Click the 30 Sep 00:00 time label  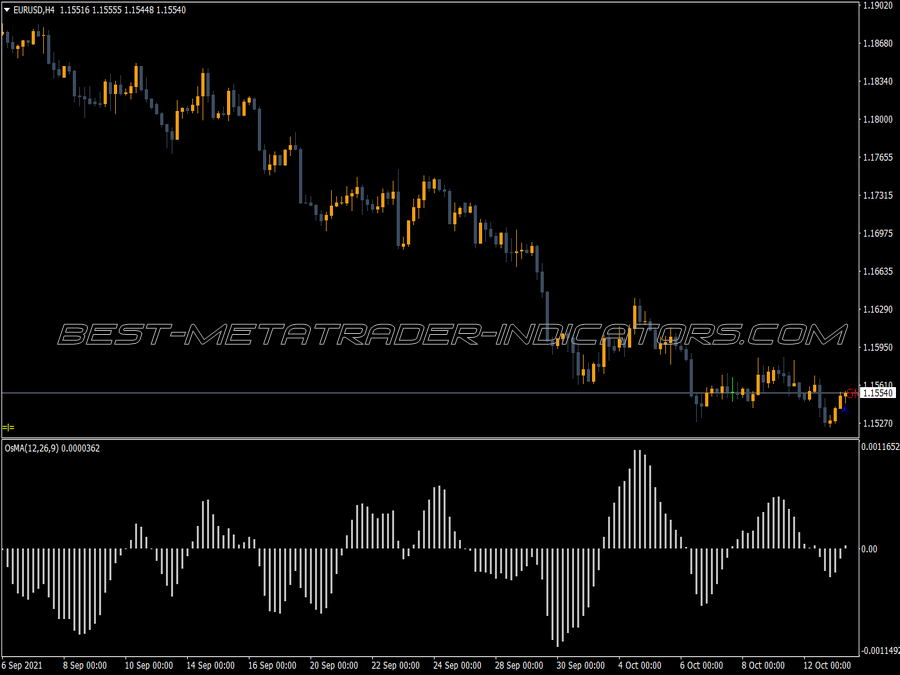click(x=580, y=665)
